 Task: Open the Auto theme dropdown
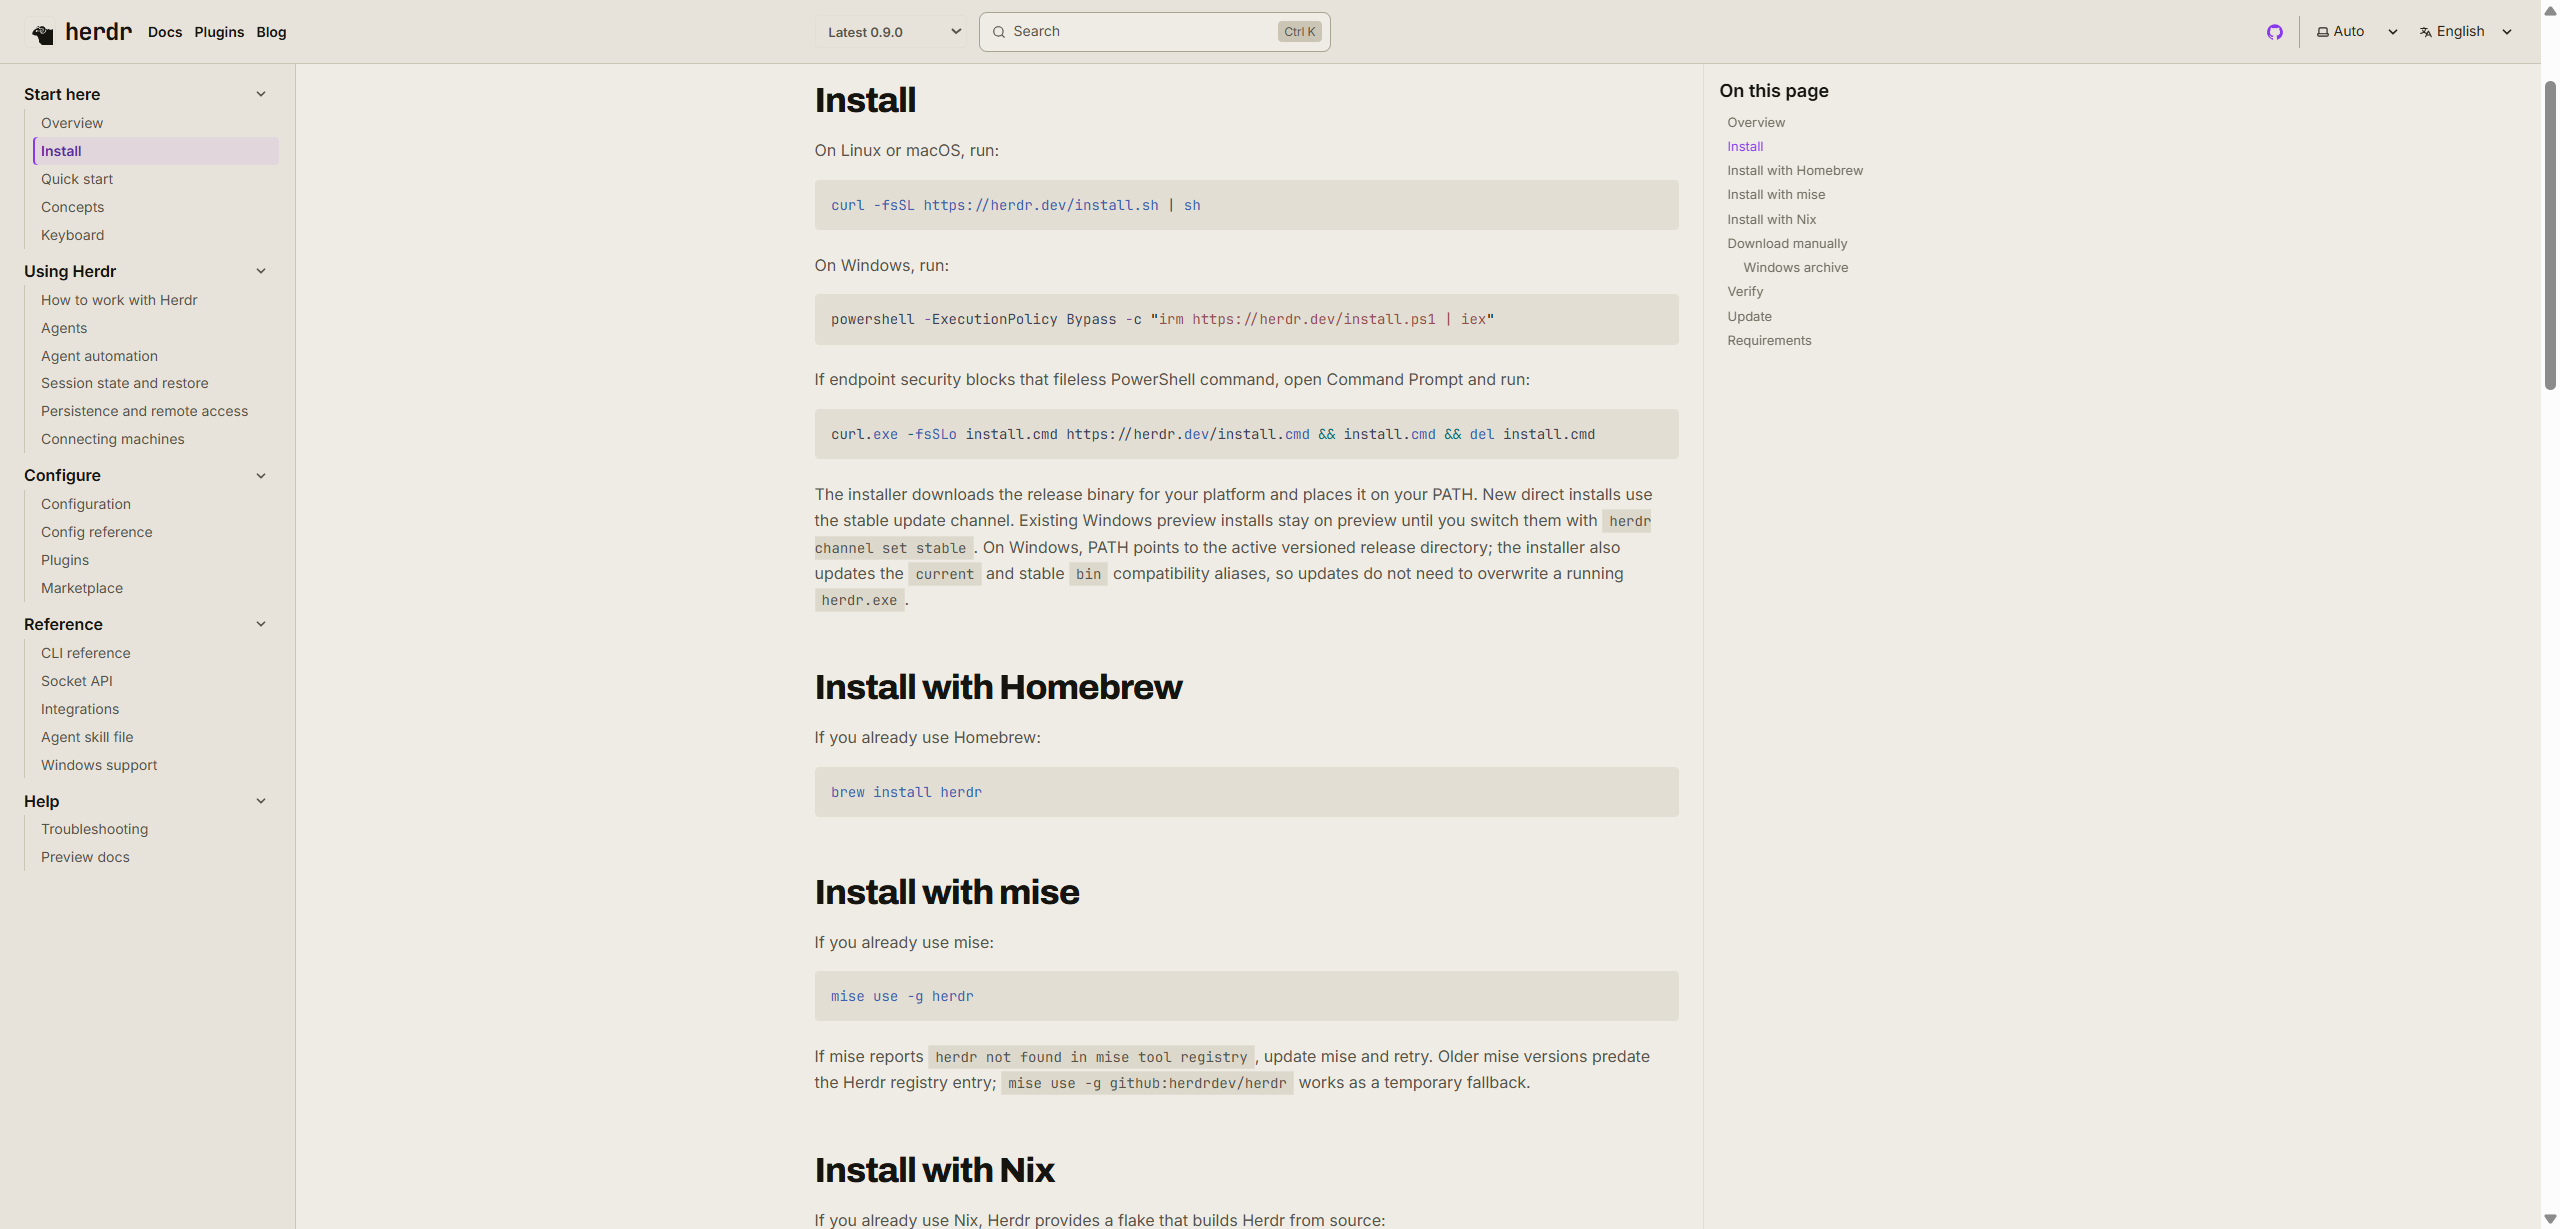coord(2356,32)
